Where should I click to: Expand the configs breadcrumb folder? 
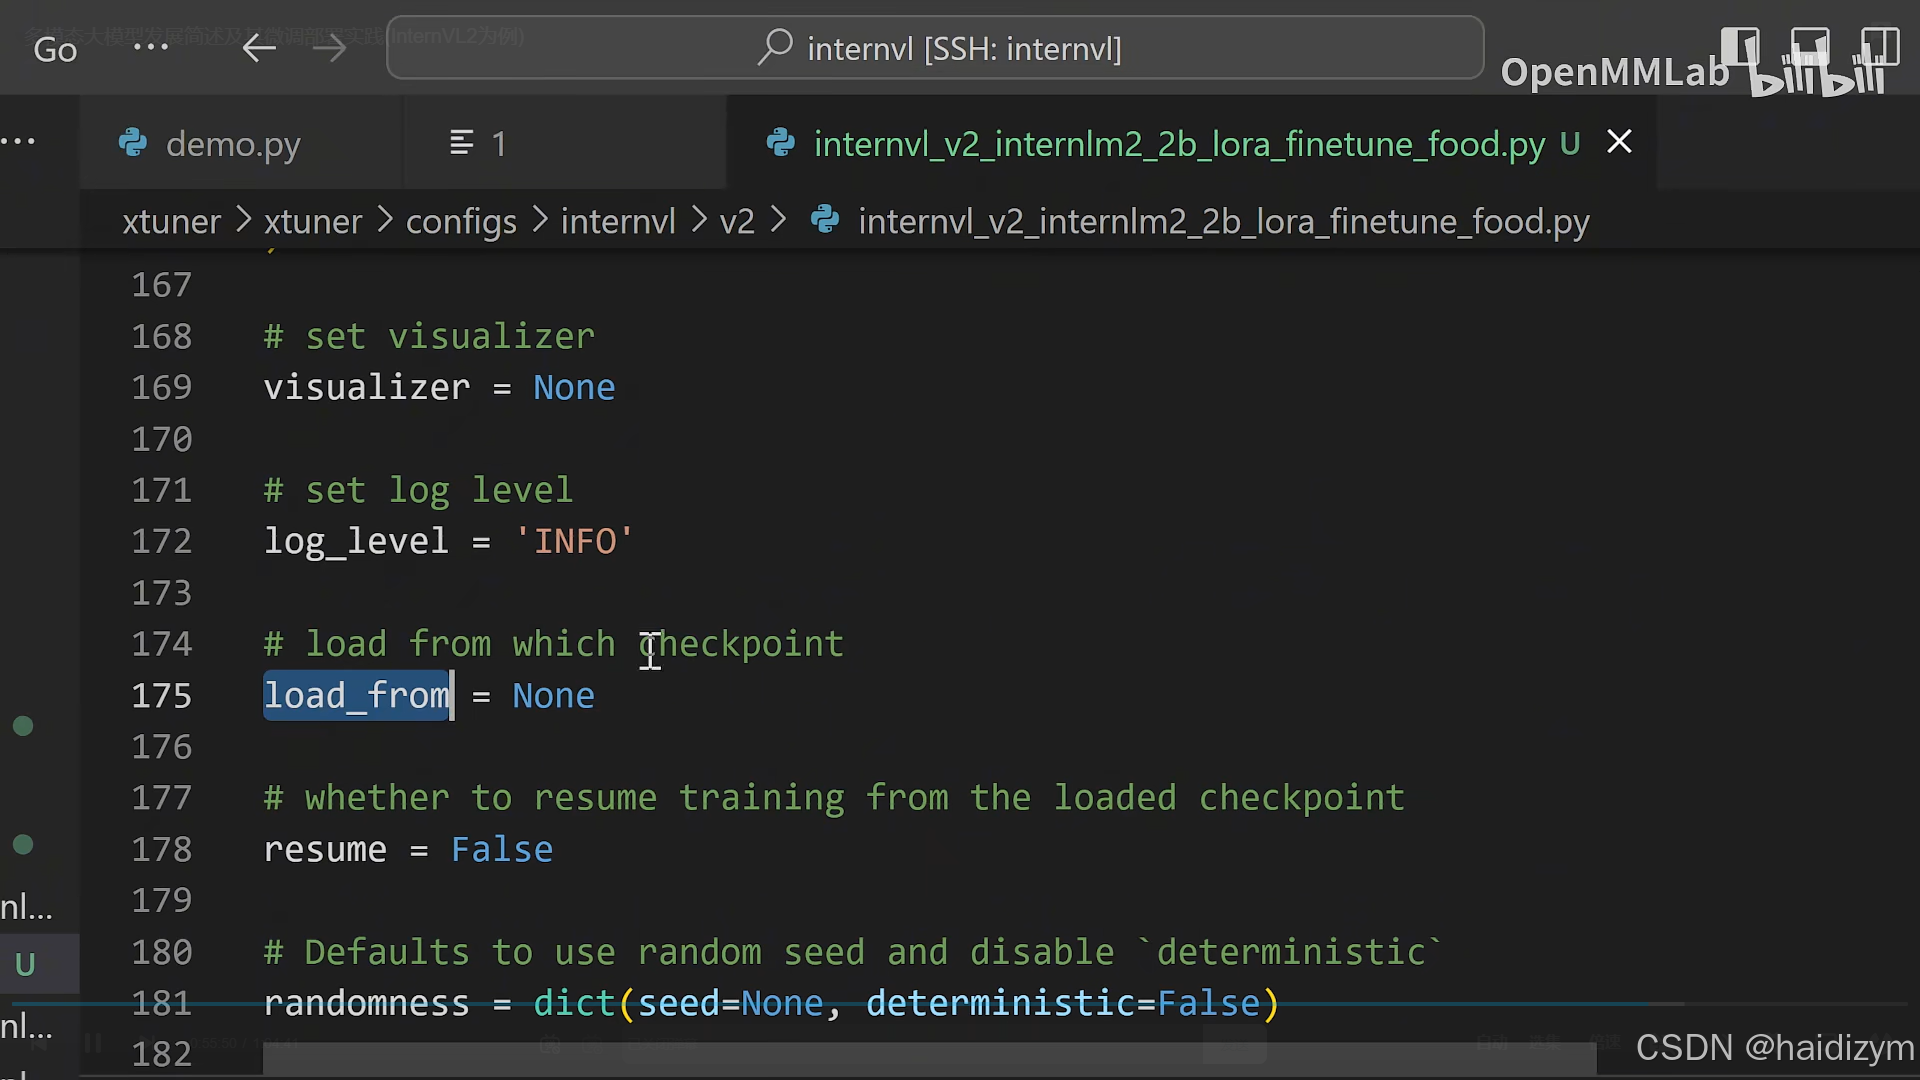pyautogui.click(x=461, y=221)
